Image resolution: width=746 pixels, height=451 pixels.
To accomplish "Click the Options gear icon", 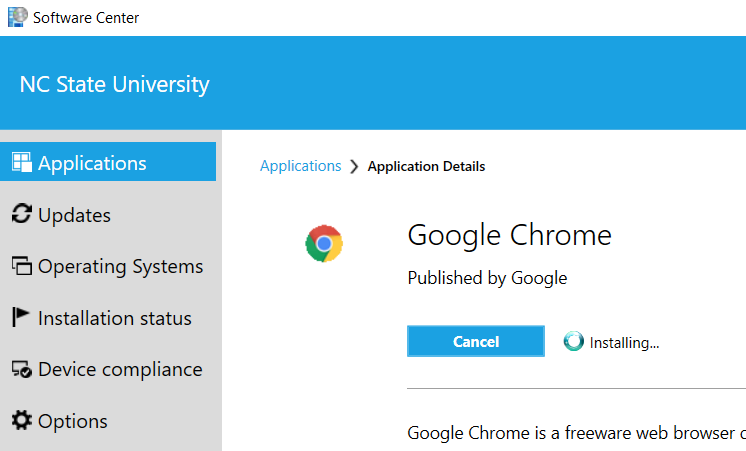I will point(22,420).
